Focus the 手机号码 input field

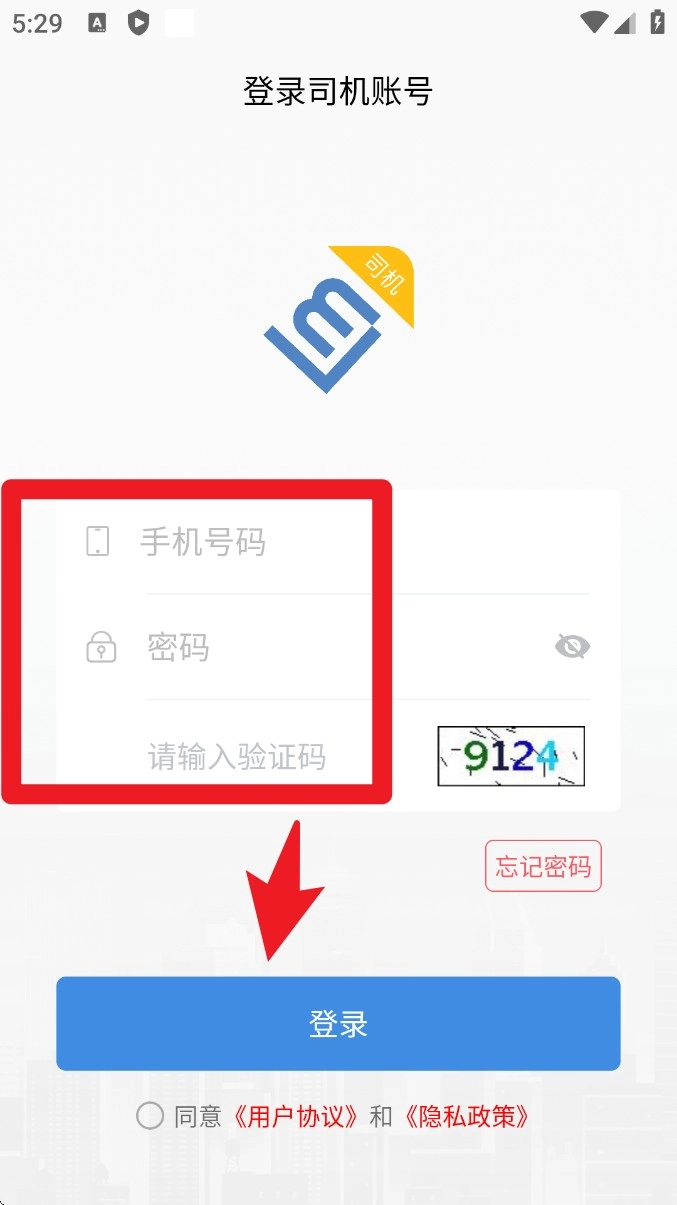pyautogui.click(x=365, y=542)
